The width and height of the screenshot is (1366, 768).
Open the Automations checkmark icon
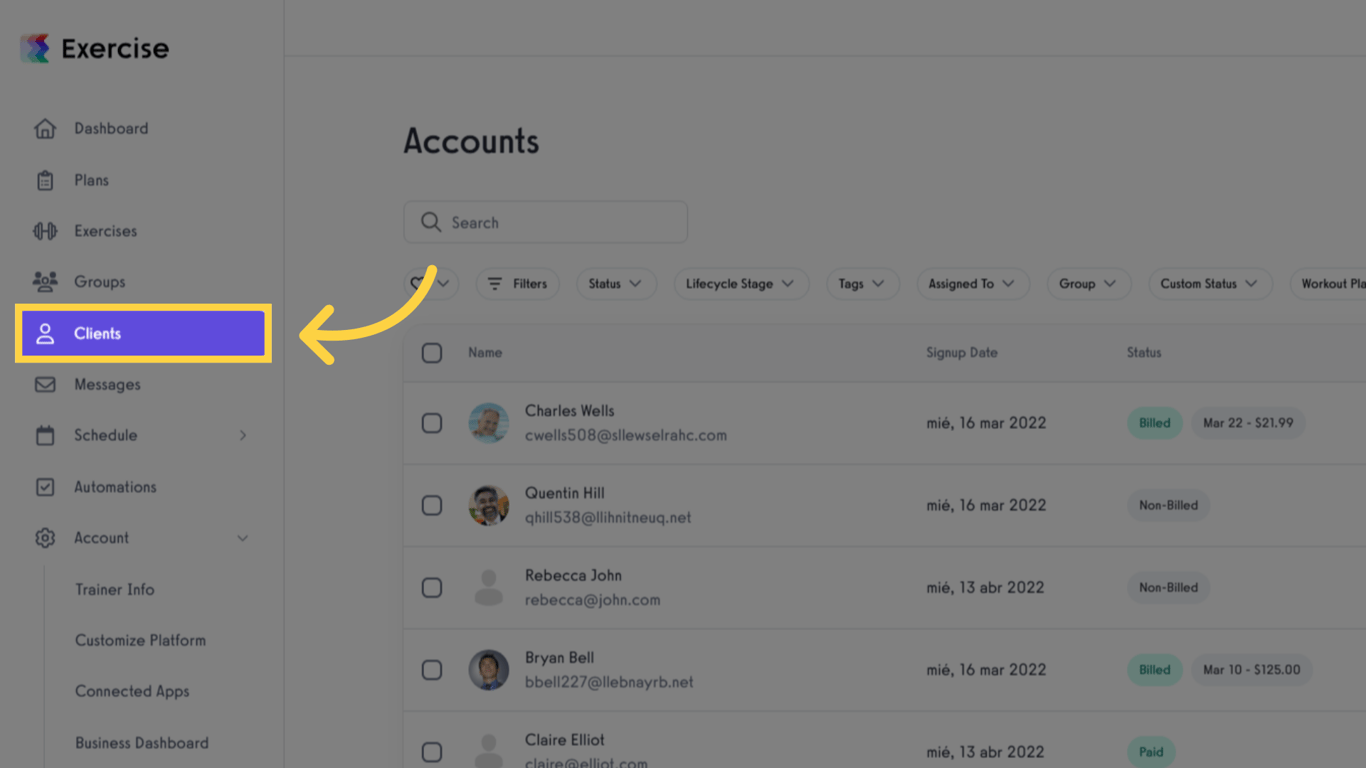[x=45, y=487]
